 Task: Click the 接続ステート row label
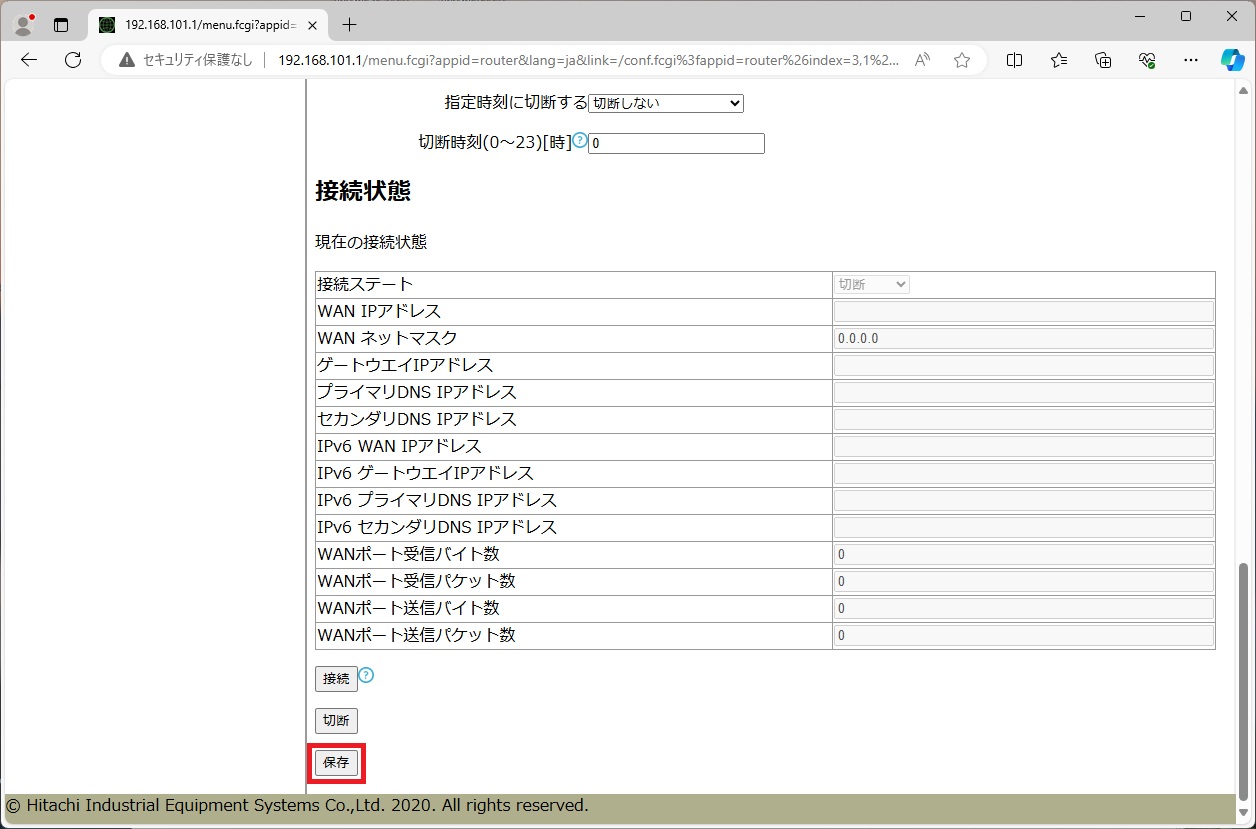tap(365, 285)
